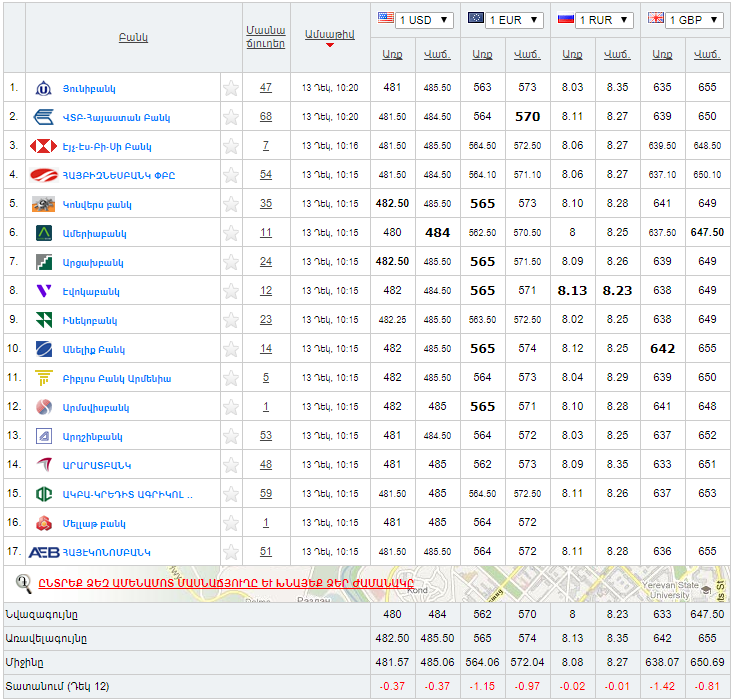Image resolution: width=734 pixels, height=700 pixels.
Task: Open branch count 68 link in row 2
Action: 266,117
